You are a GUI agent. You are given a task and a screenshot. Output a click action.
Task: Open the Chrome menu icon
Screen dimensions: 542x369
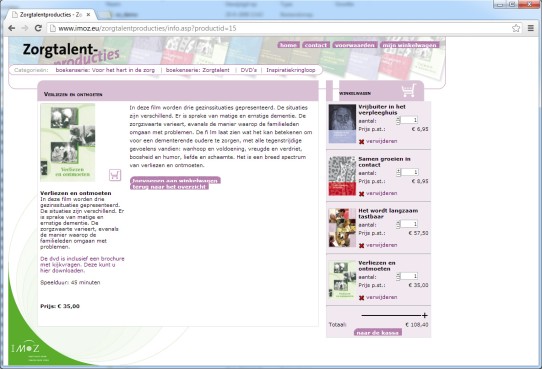[x=531, y=28]
